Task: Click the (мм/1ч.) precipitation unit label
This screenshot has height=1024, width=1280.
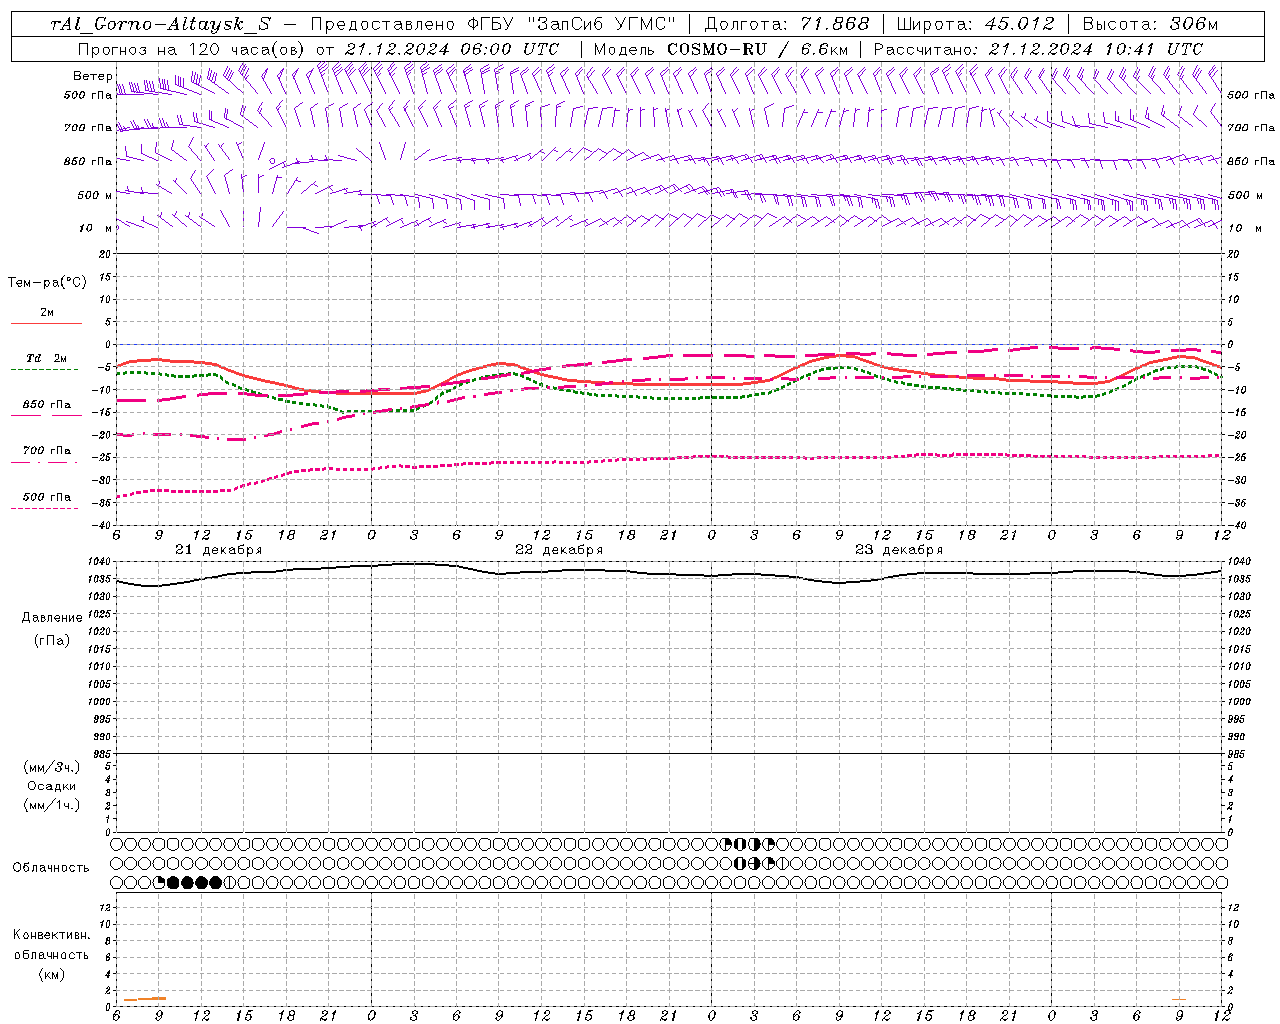Action: point(52,805)
